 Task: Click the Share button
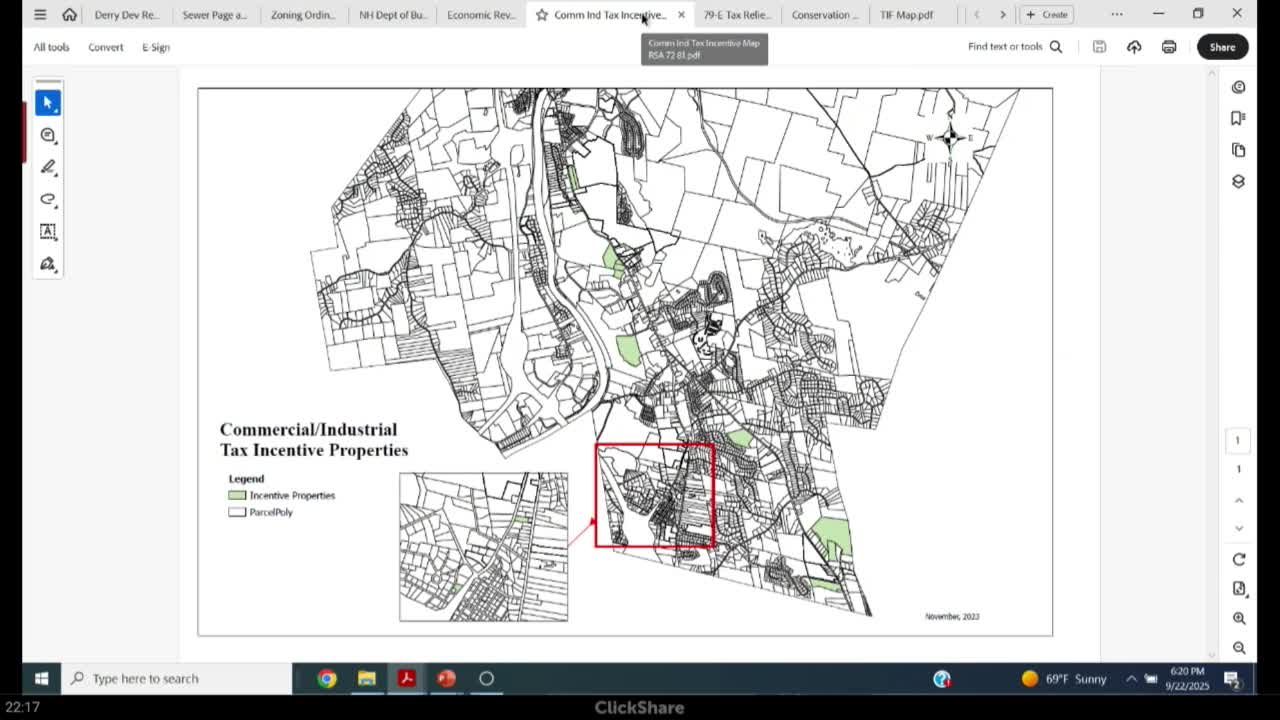point(1222,47)
